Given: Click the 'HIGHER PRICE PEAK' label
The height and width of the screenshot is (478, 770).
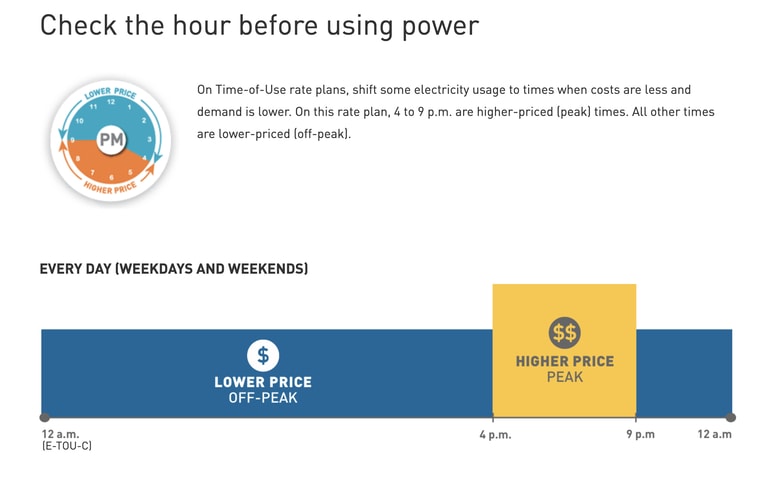Looking at the screenshot, I should 565,369.
